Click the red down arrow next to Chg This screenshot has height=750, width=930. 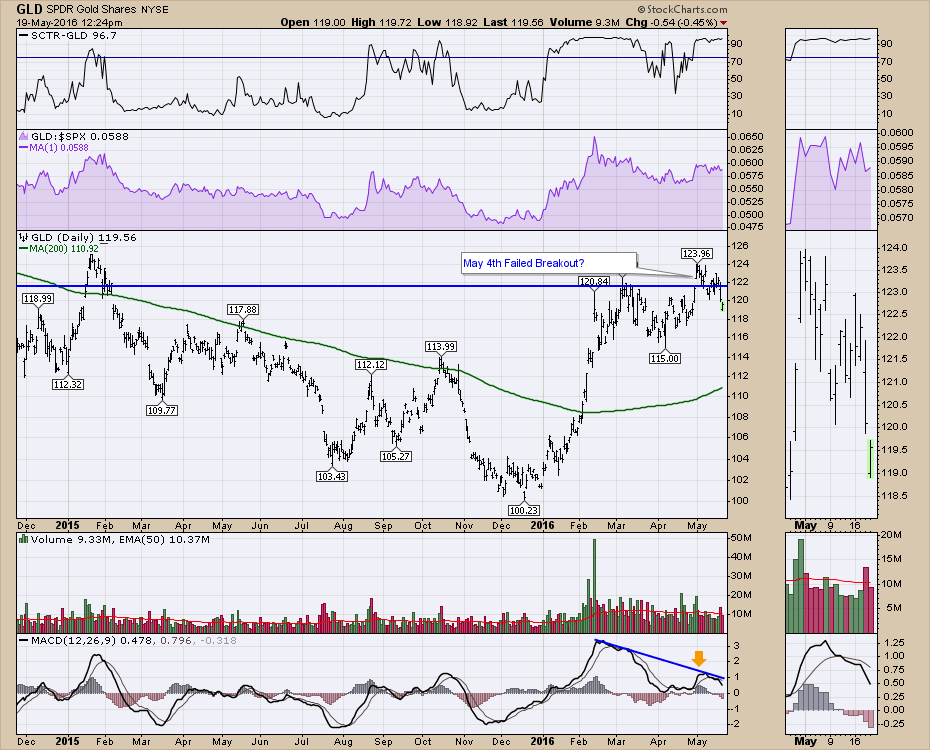(x=723, y=23)
